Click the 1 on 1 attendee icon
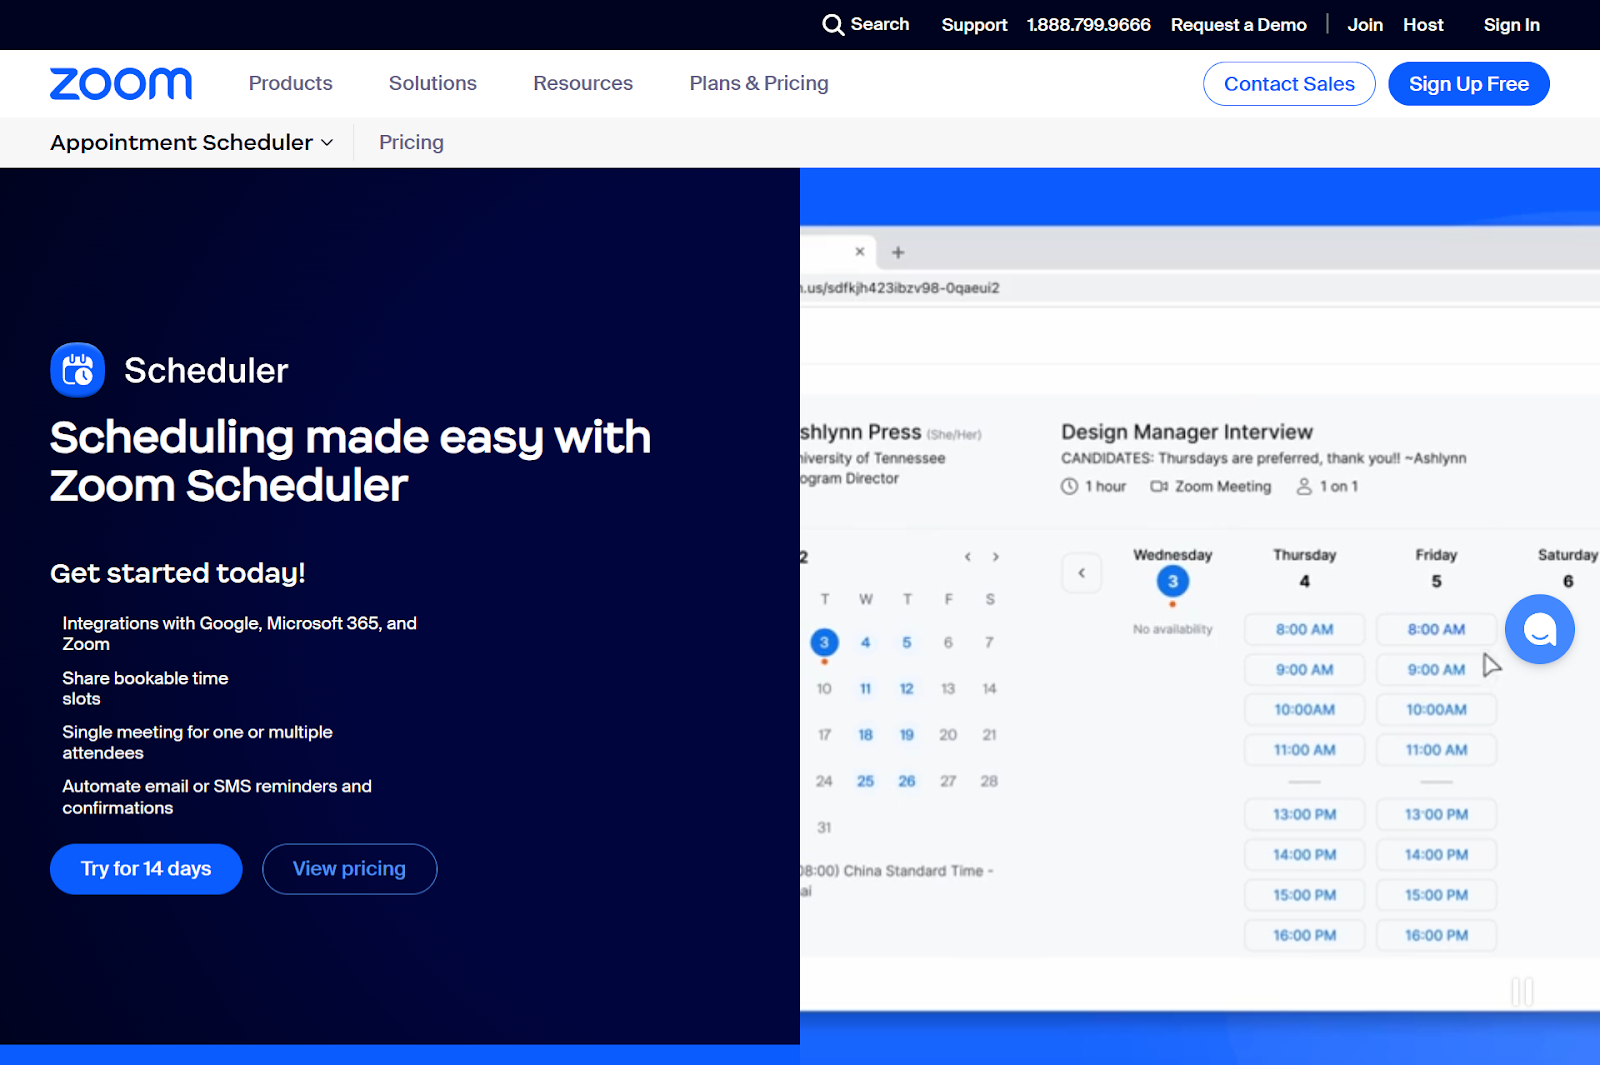The height and width of the screenshot is (1065, 1600). tap(1304, 486)
